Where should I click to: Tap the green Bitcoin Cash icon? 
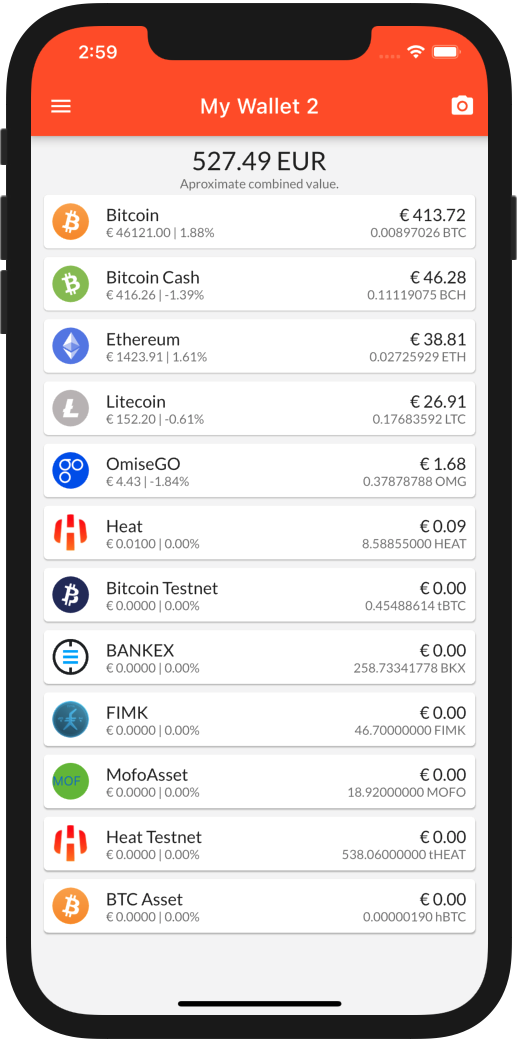pos(70,284)
